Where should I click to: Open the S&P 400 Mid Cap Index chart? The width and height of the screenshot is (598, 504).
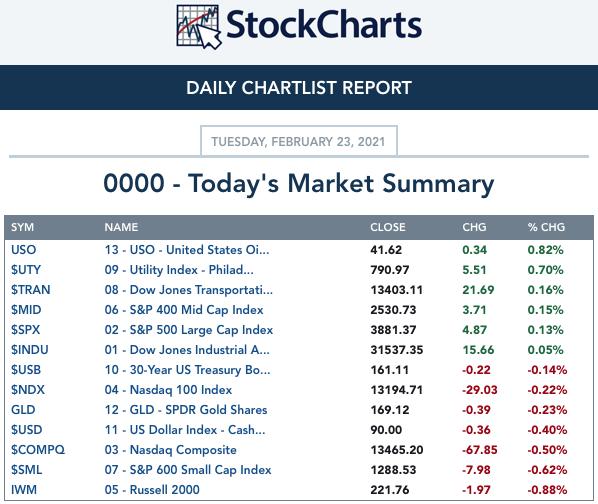click(184, 310)
